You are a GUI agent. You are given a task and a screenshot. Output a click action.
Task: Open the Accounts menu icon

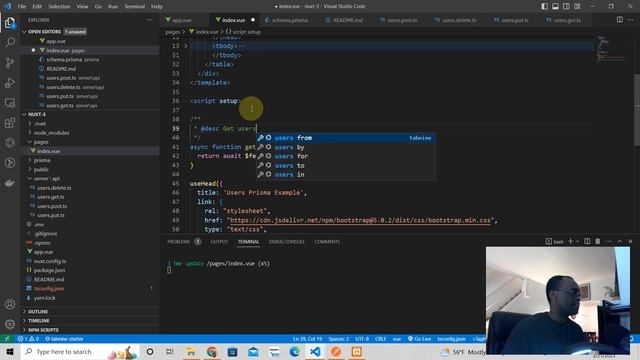10,304
